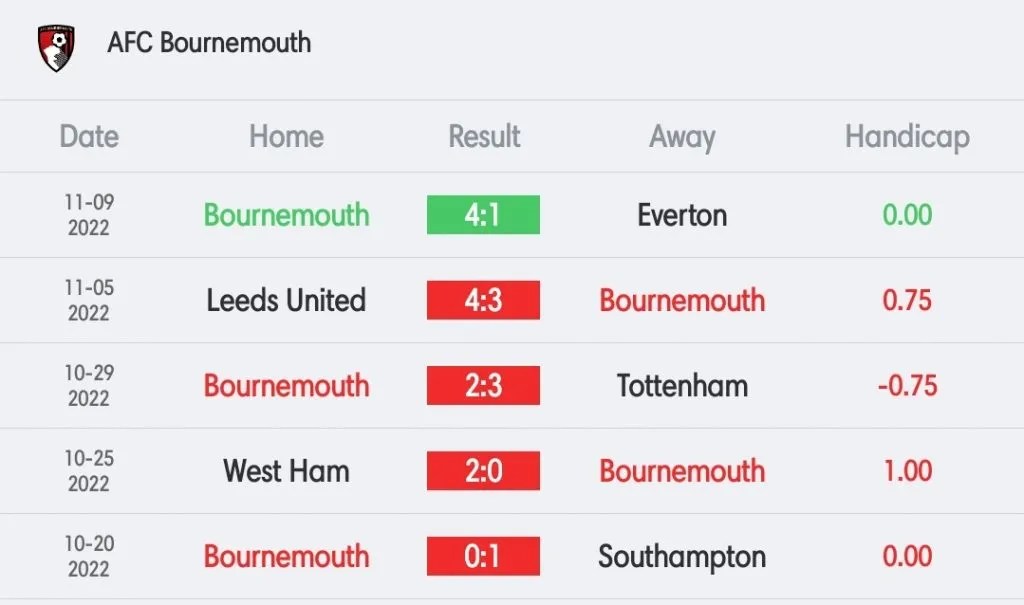
Task: Select the Home column header
Action: pos(286,137)
